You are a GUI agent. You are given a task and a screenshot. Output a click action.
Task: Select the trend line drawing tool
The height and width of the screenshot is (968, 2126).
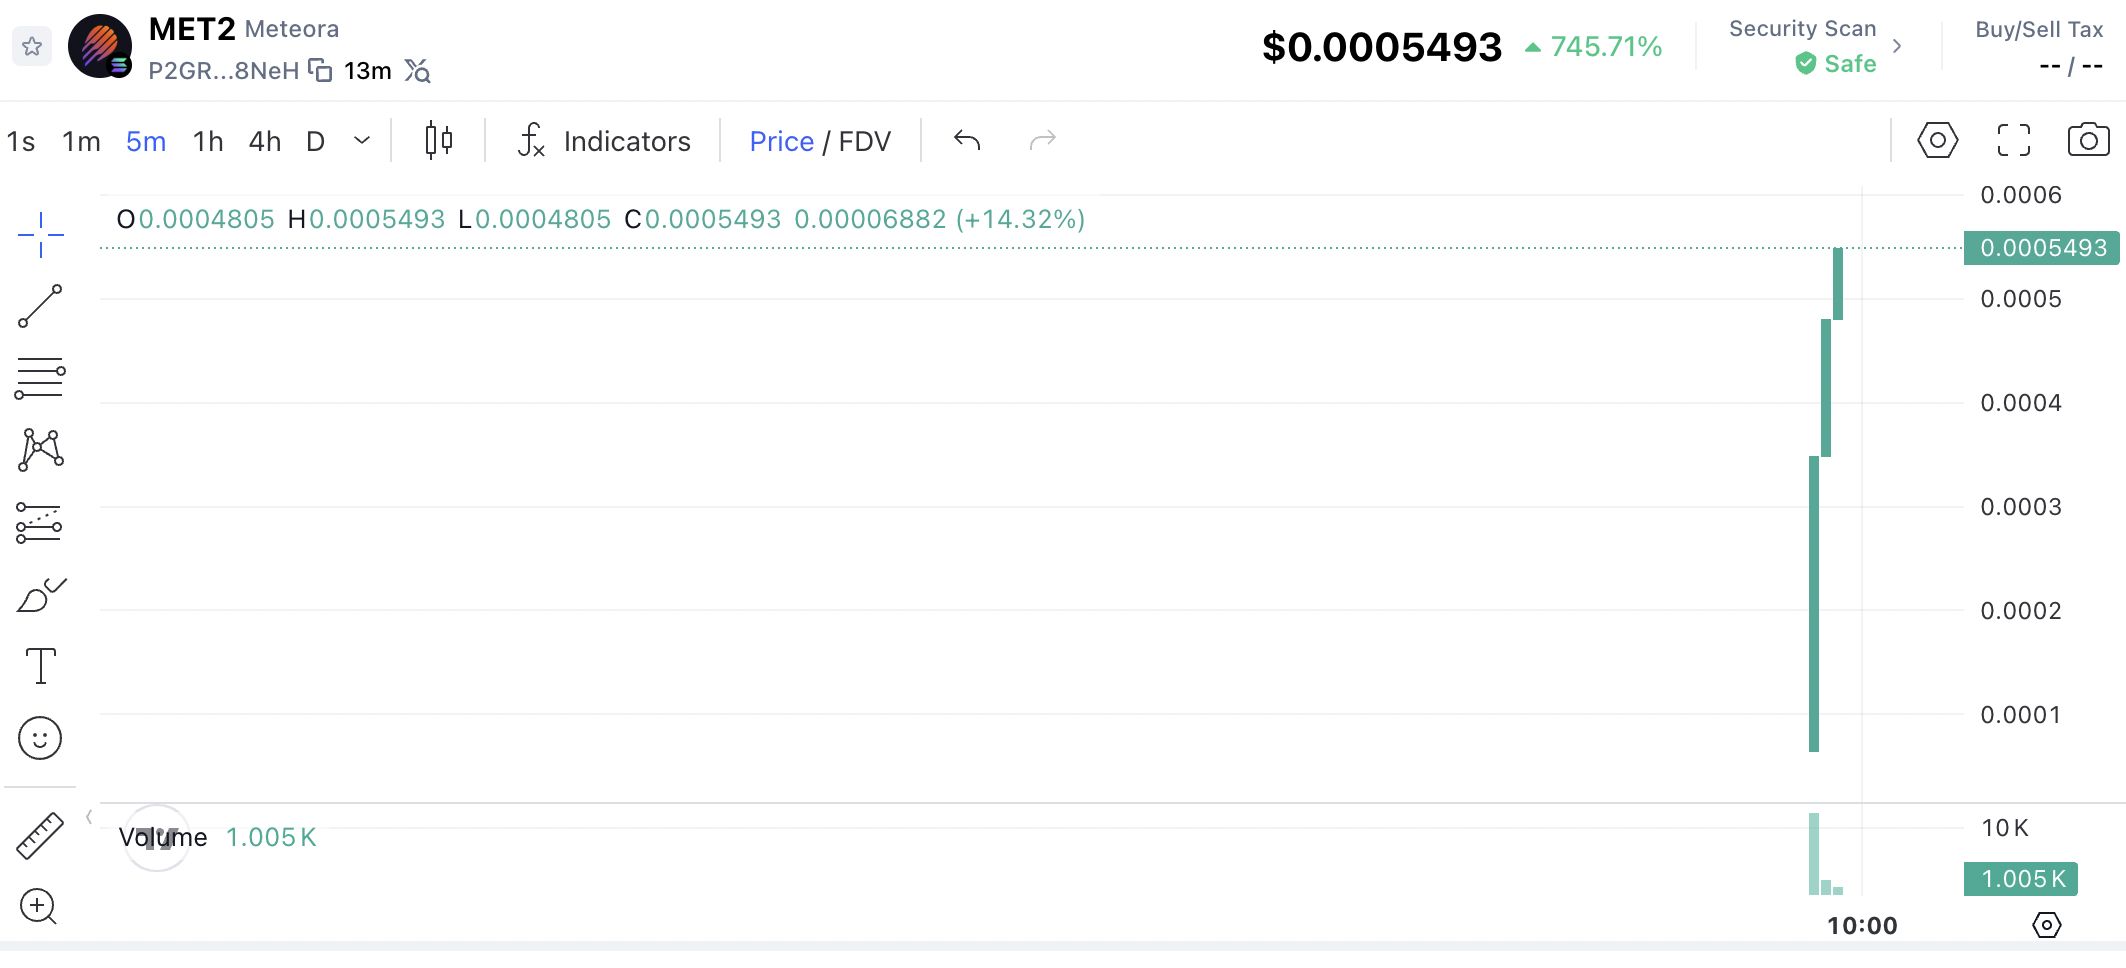pyautogui.click(x=39, y=304)
